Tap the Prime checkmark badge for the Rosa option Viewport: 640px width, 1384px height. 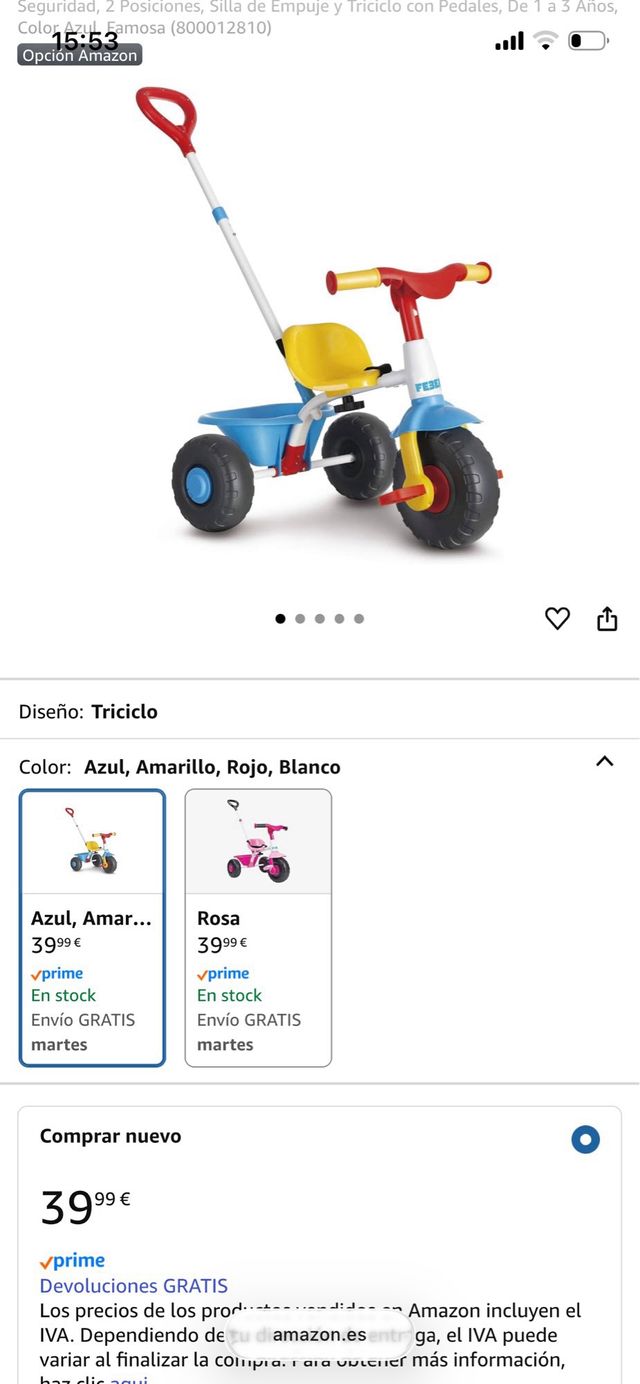tap(223, 972)
